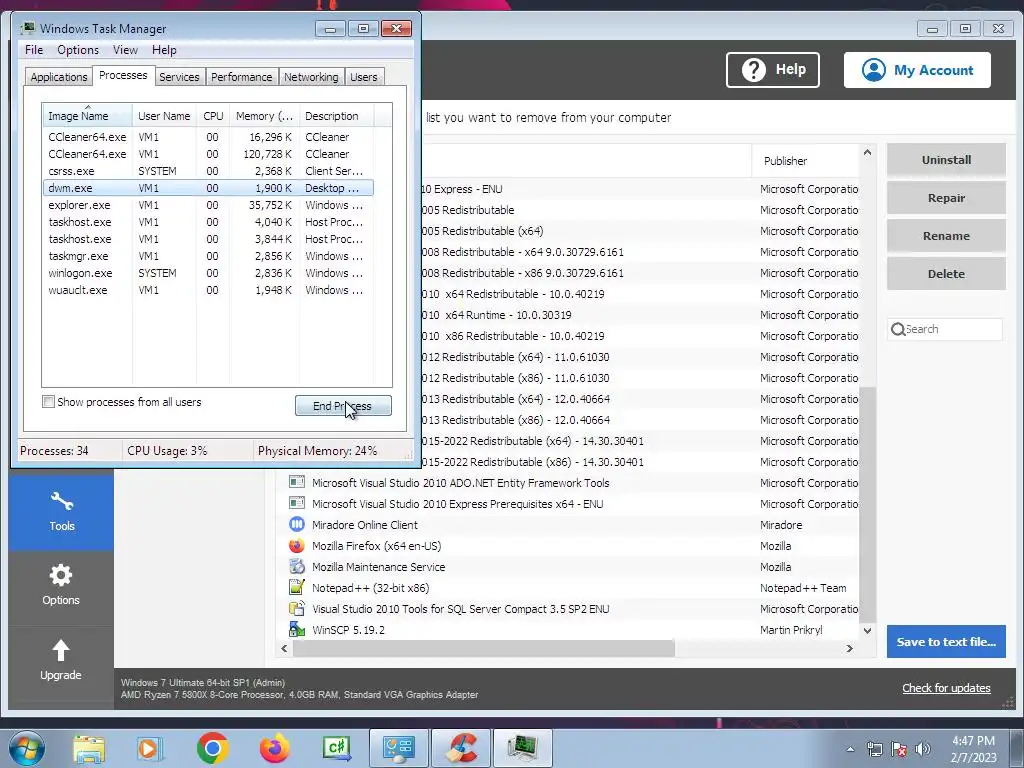This screenshot has width=1024, height=768.
Task: Switch to Task Manager taskbar button
Action: point(523,748)
